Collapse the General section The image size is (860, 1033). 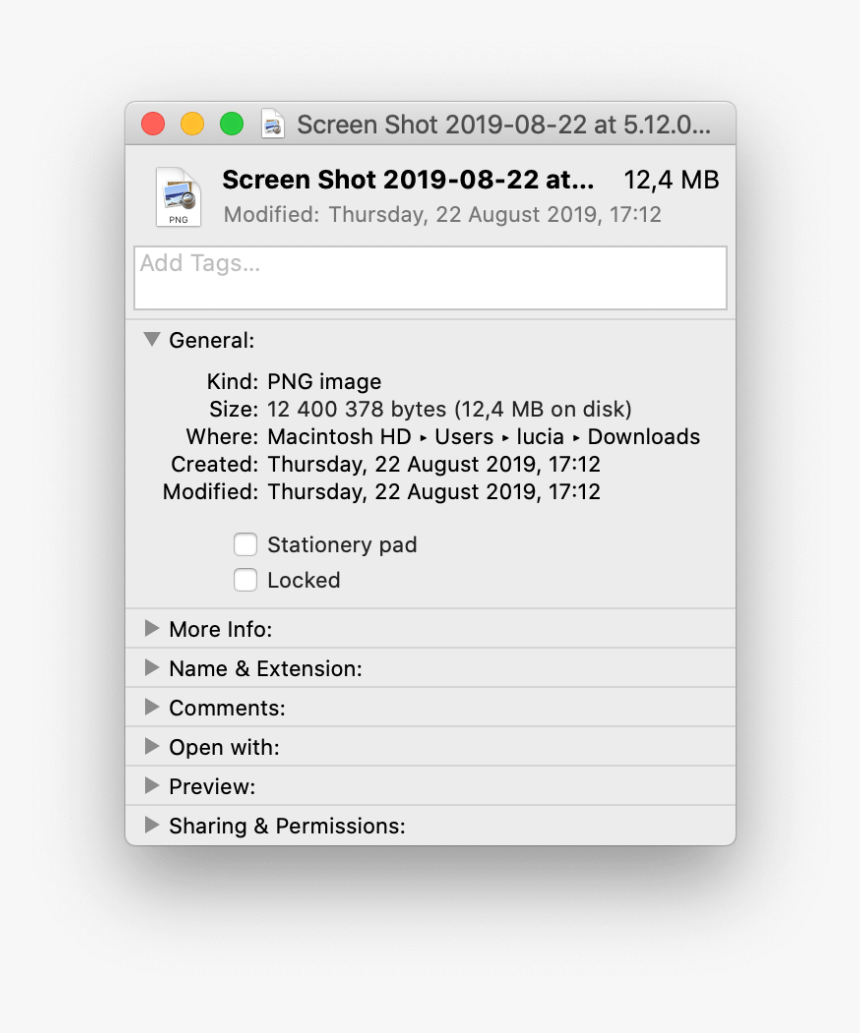152,340
